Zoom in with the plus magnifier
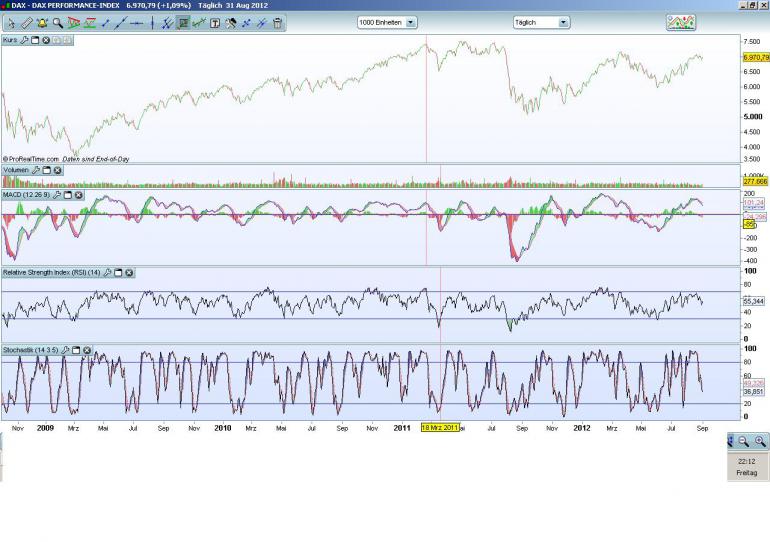 [x=760, y=441]
